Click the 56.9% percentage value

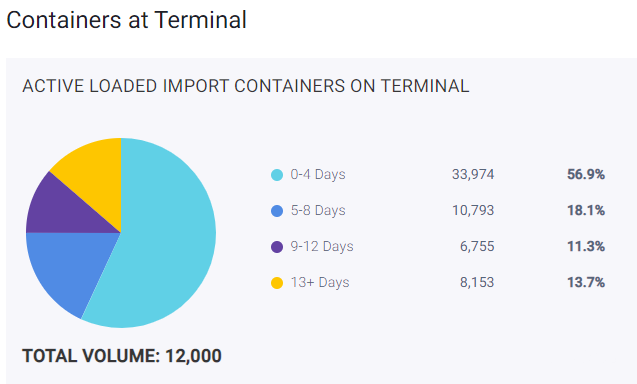586,175
